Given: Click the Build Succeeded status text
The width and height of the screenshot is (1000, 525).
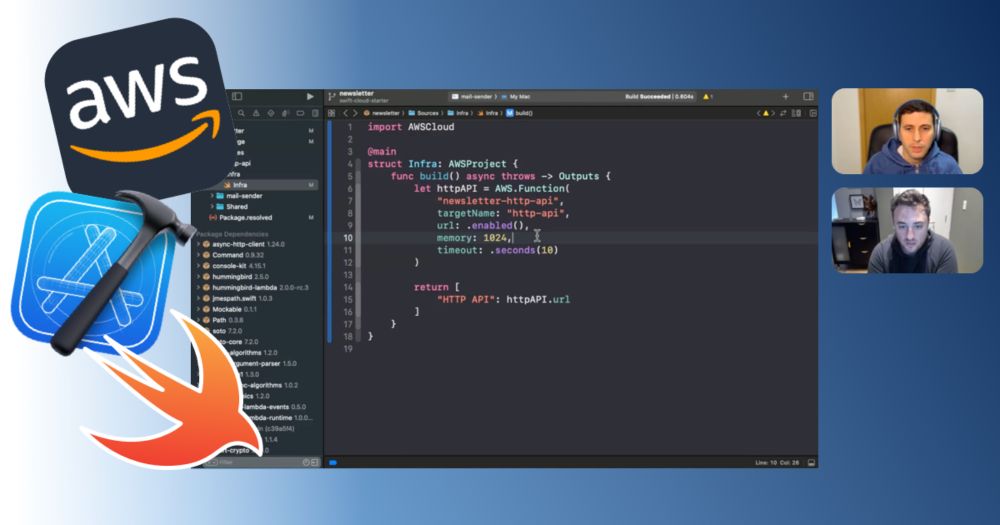Looking at the screenshot, I should [659, 97].
